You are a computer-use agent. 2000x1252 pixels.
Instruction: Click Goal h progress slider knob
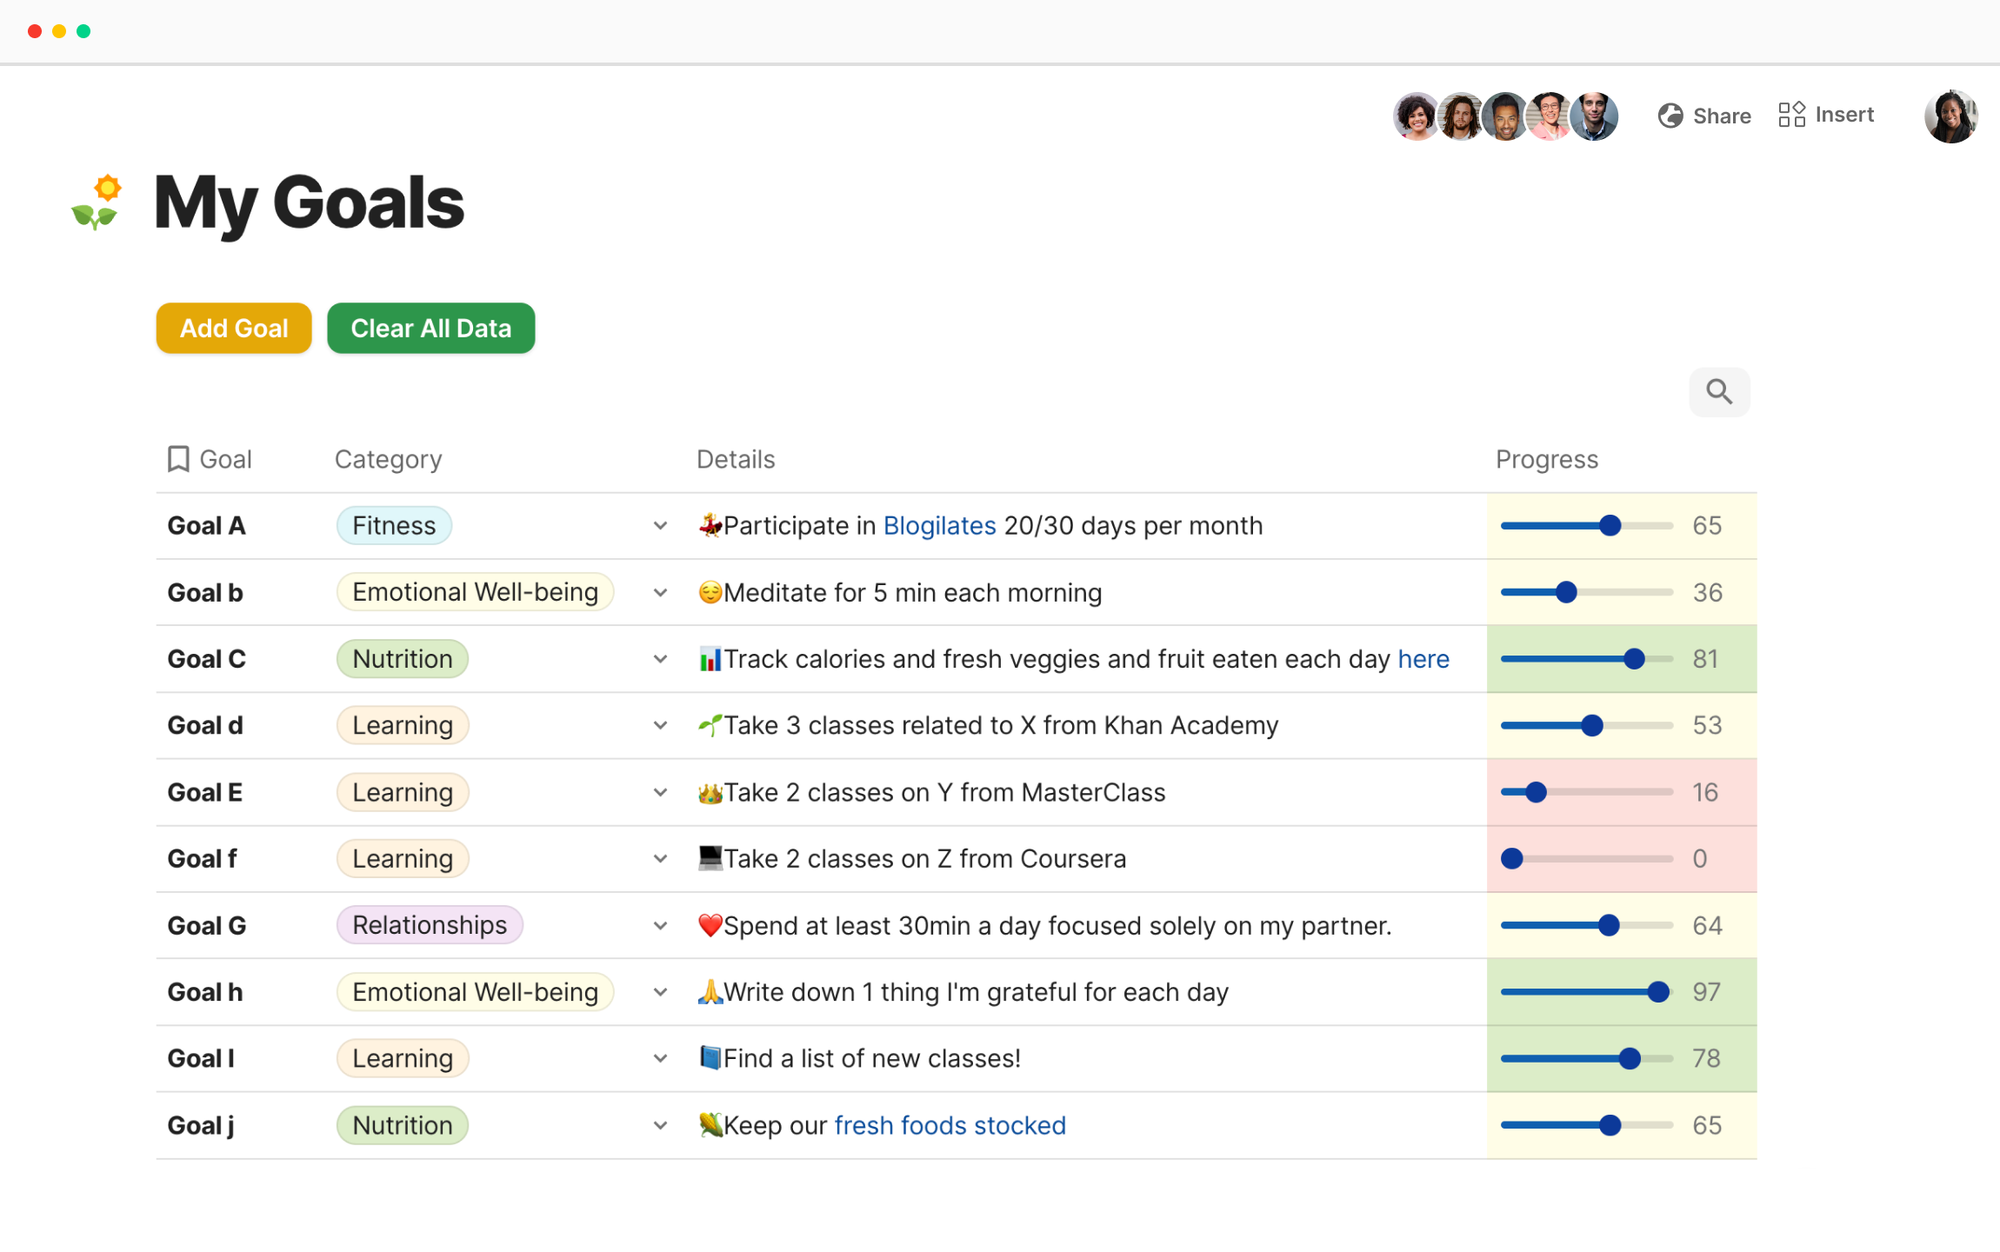tap(1658, 992)
